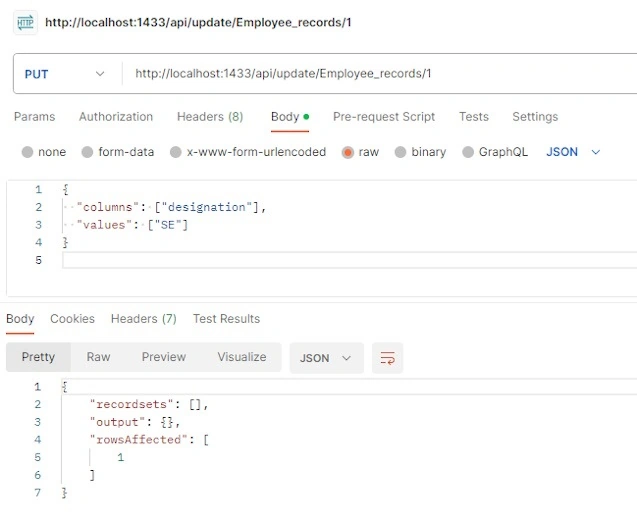Open the PUT method dropdown
Viewport: 637px width, 520px height.
[x=65, y=74]
